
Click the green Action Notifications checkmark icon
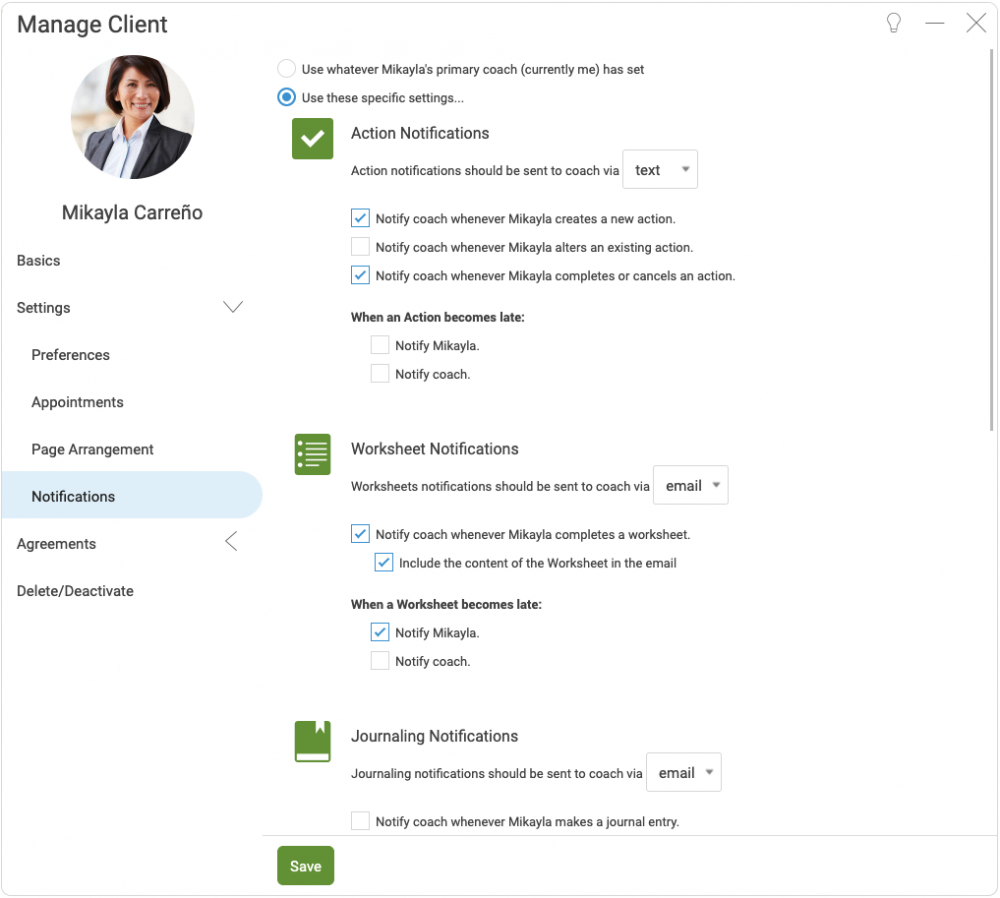click(x=312, y=138)
